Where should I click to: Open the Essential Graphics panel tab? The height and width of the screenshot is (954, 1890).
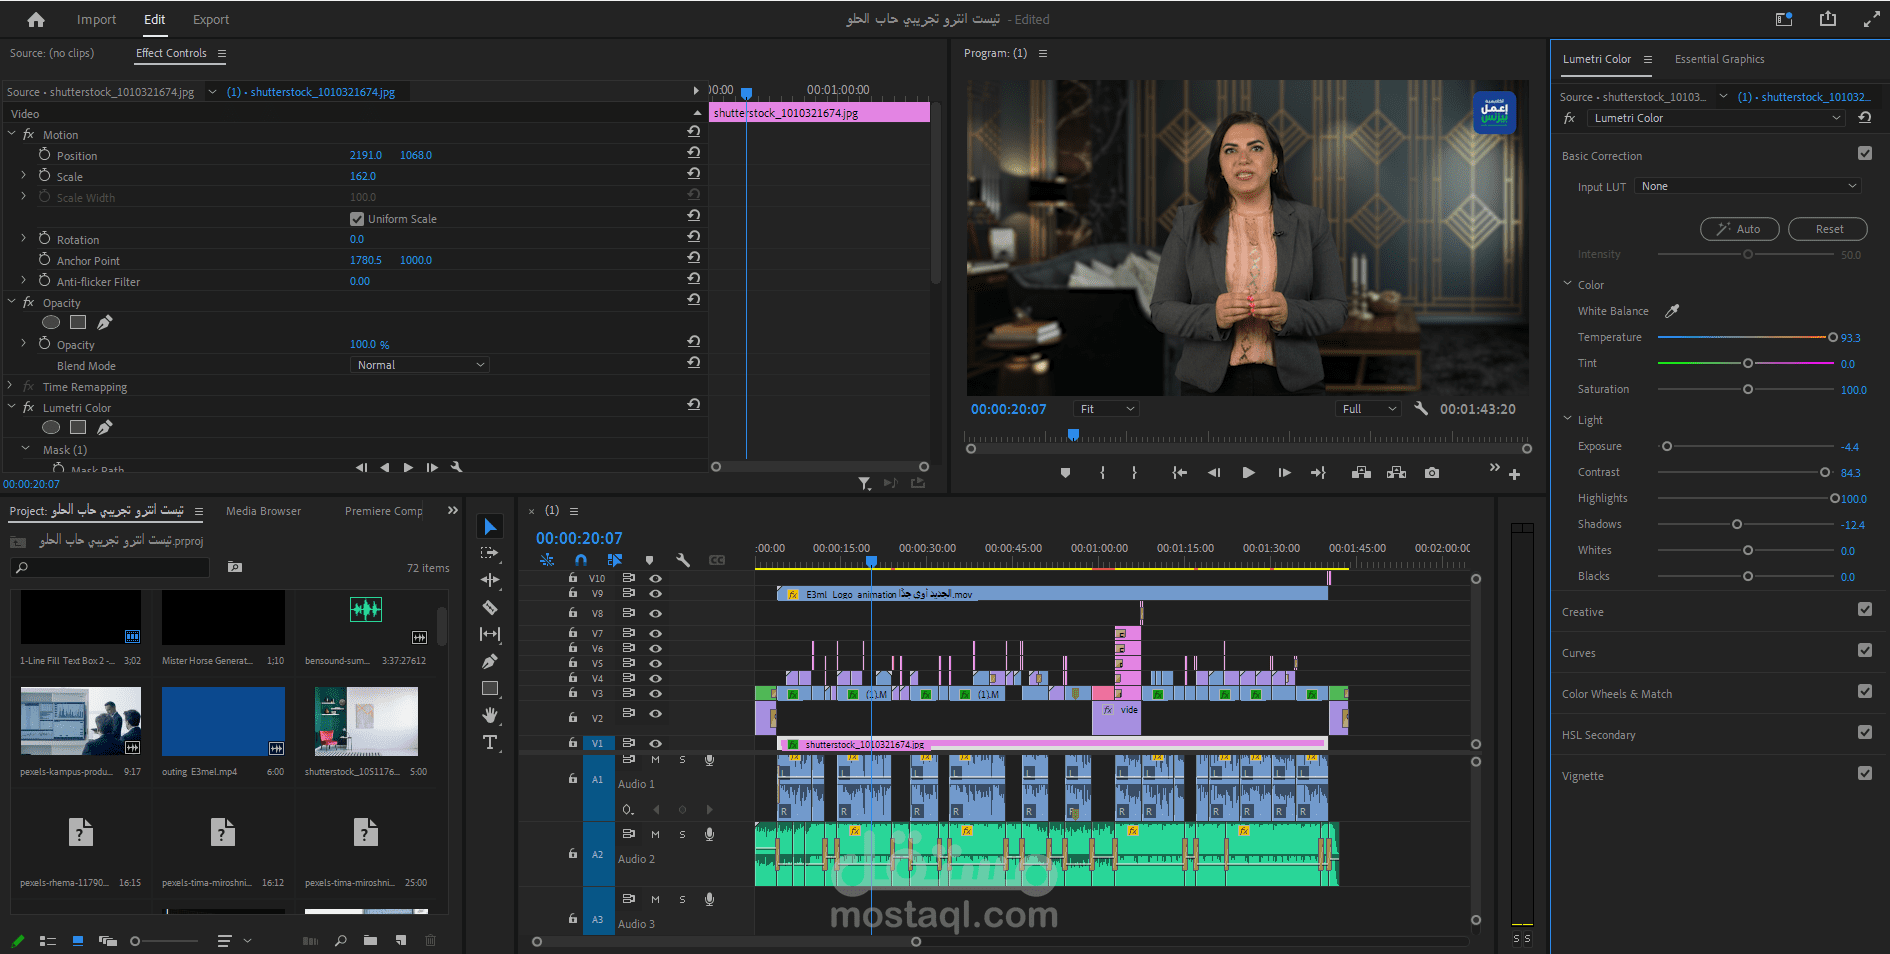1719,59
